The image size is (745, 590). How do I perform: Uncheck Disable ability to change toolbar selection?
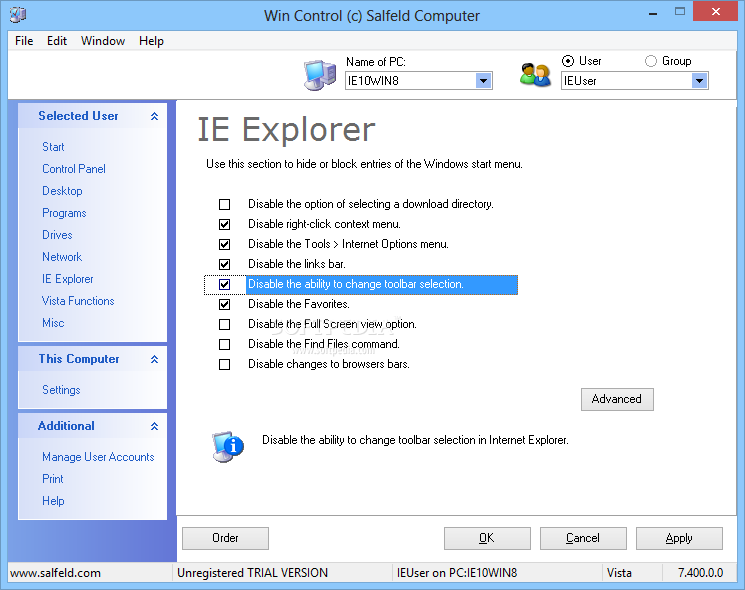224,284
